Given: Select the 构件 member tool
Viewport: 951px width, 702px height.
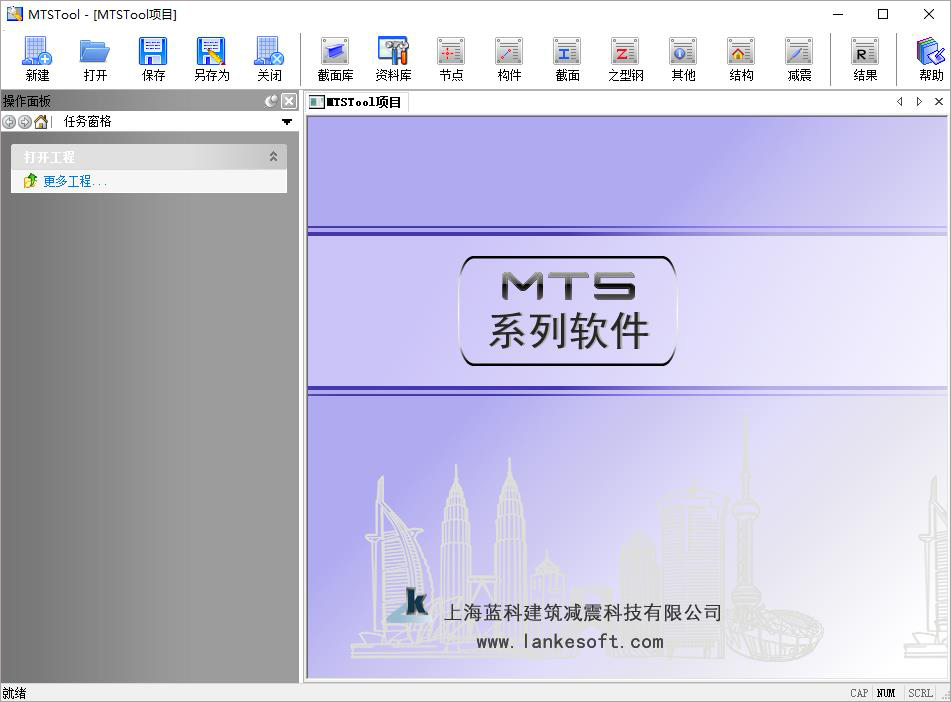Looking at the screenshot, I should point(509,59).
